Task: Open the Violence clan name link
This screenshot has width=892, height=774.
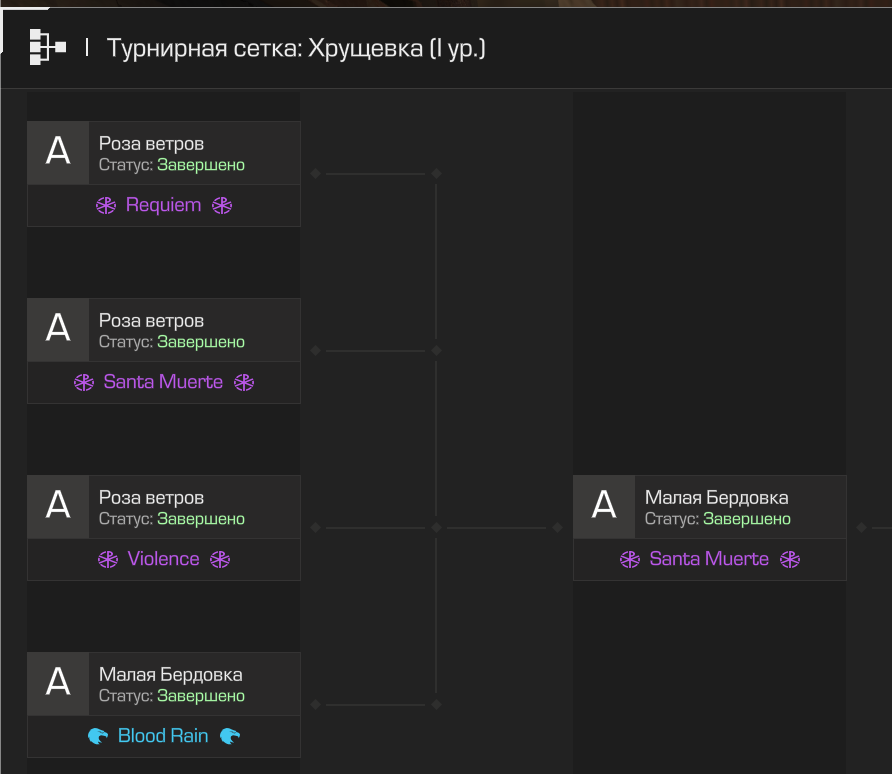Action: 163,558
